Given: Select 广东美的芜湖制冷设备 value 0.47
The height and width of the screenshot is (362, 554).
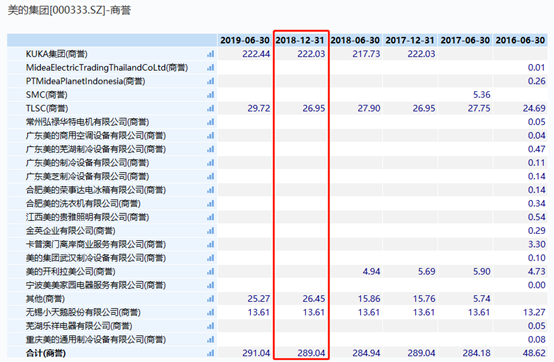Looking at the screenshot, I should tap(537, 149).
